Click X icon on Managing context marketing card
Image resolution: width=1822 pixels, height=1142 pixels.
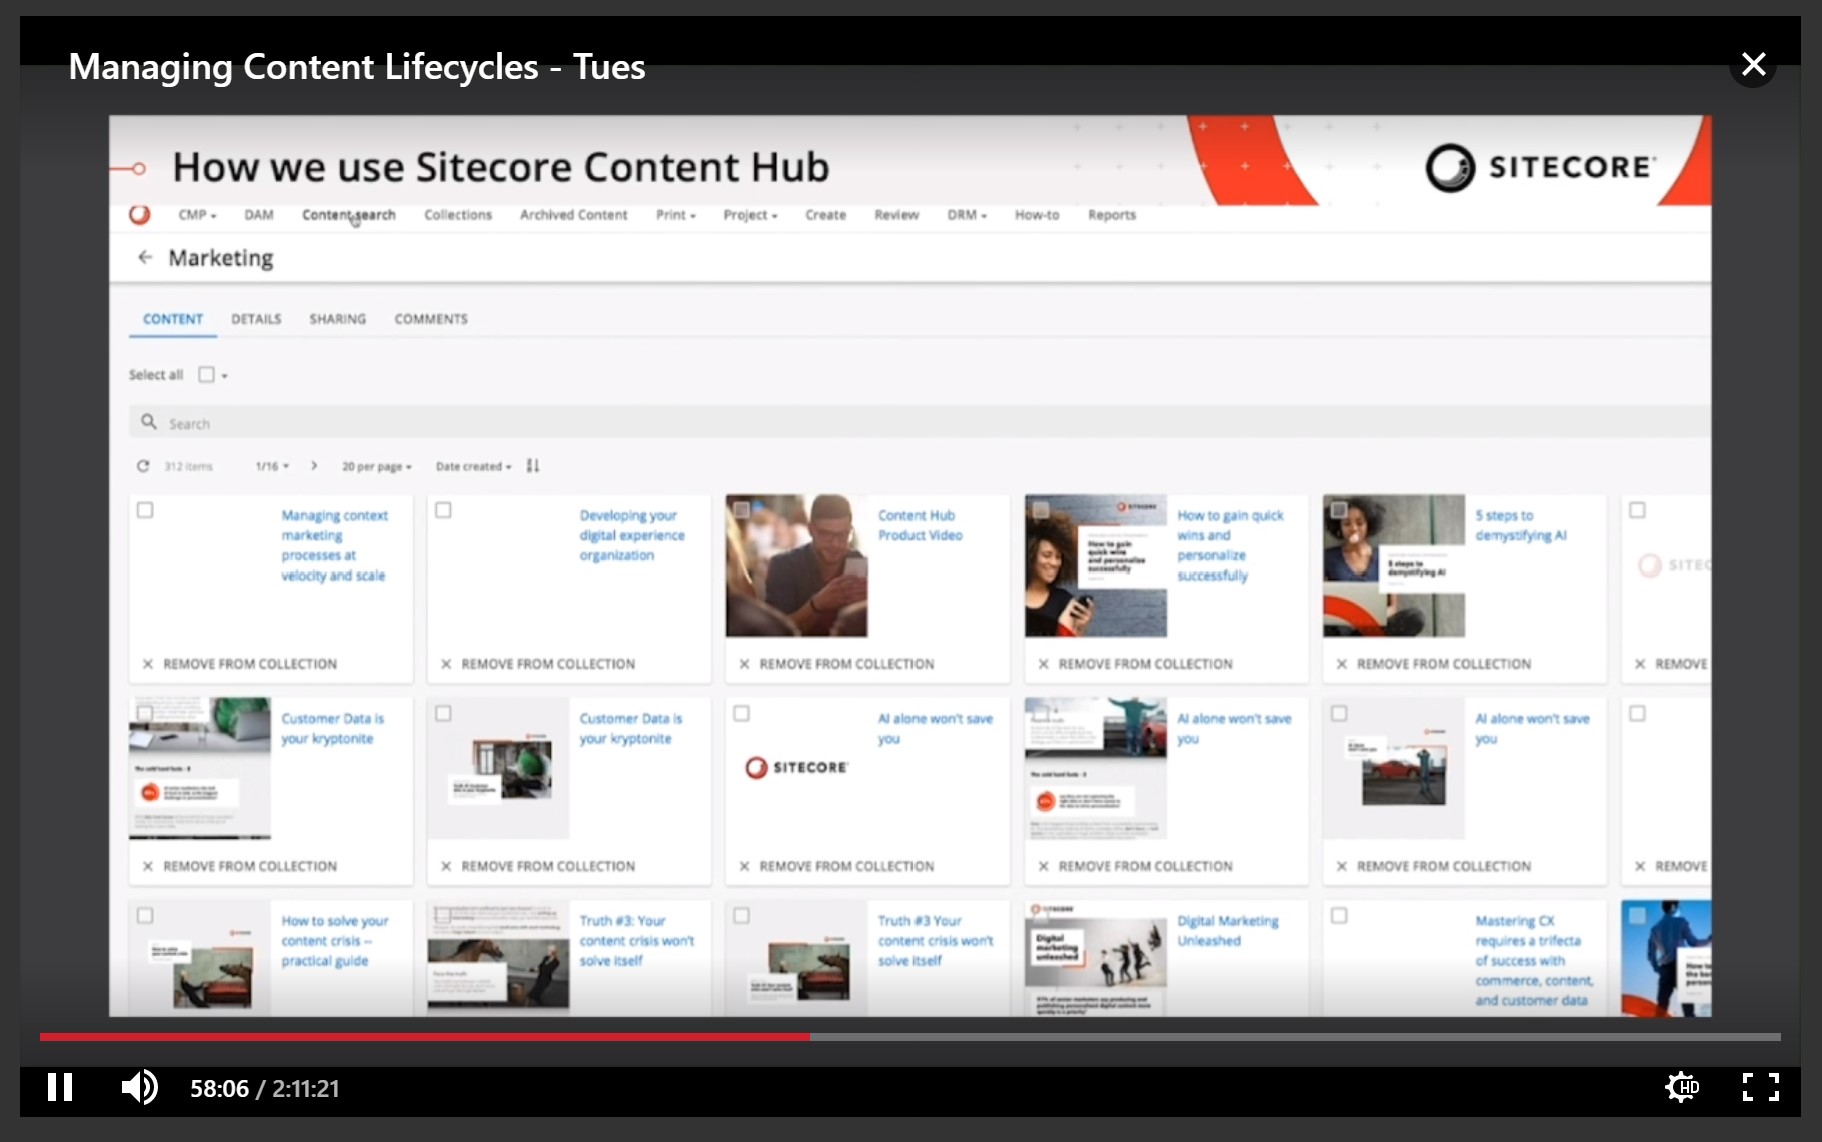[148, 664]
